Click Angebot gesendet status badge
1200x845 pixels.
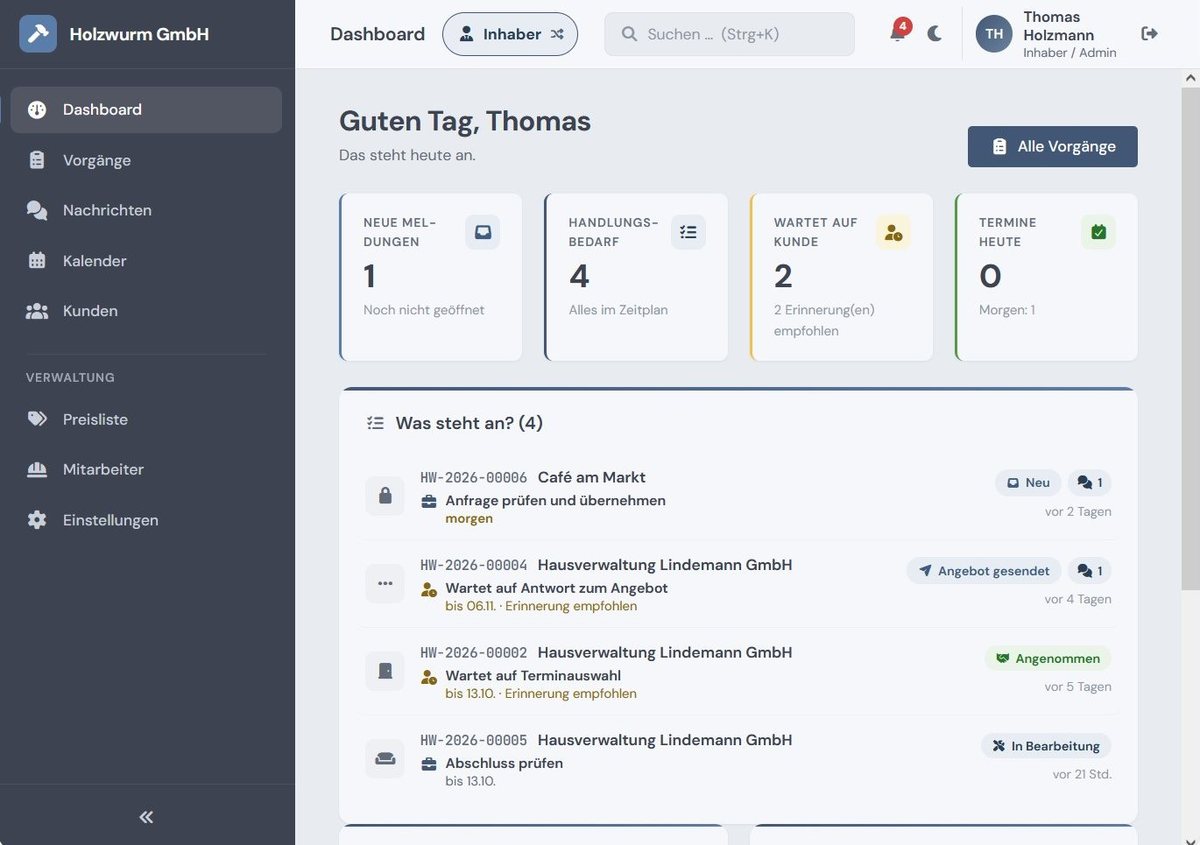(984, 571)
